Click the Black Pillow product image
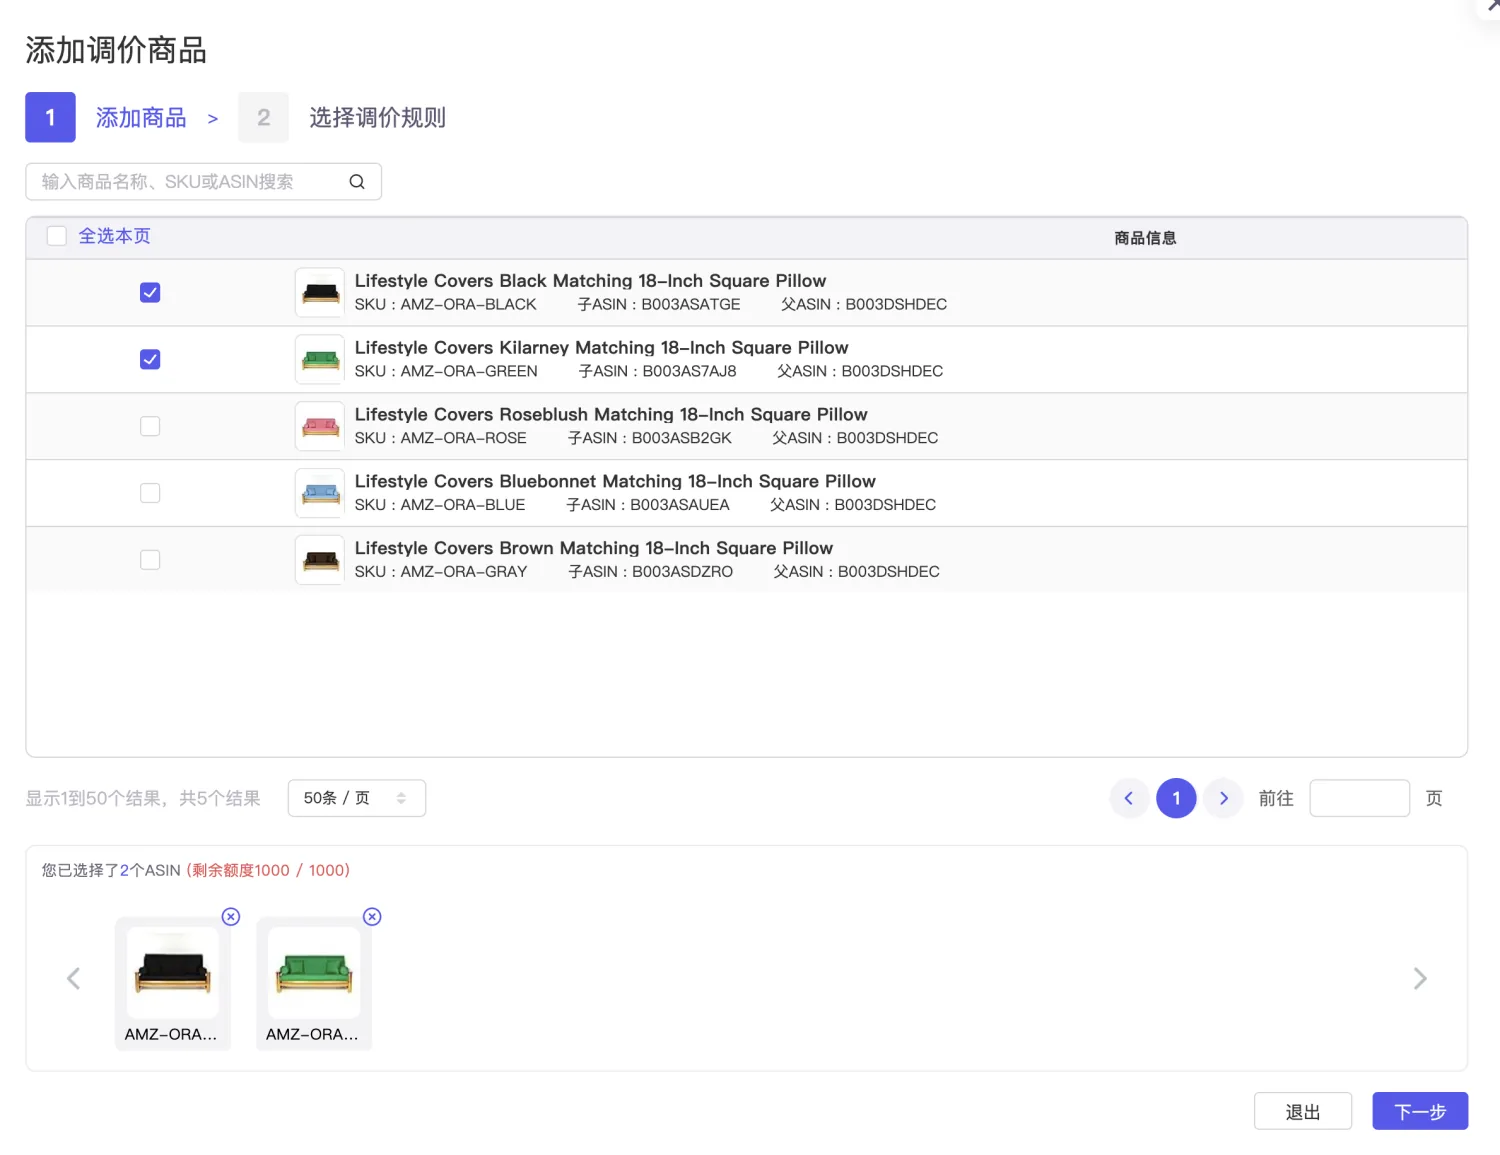This screenshot has height=1155, width=1500. click(x=320, y=293)
